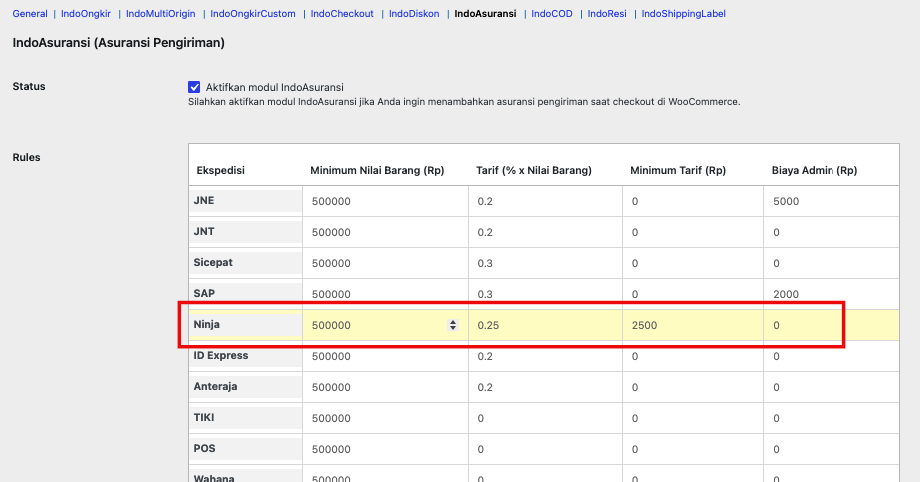The width and height of the screenshot is (920, 482).
Task: Edit Ninja Minimum Tarif field showing 2500
Action: point(693,325)
